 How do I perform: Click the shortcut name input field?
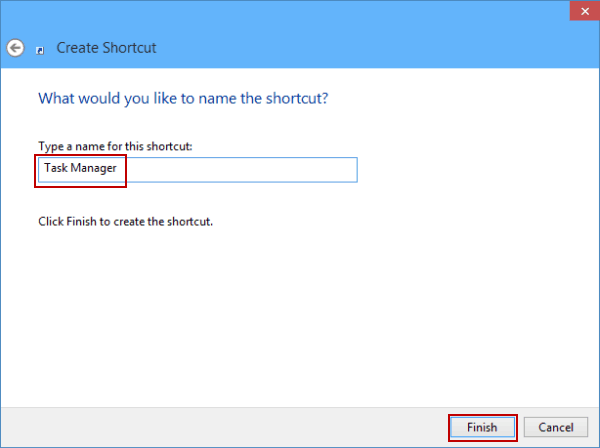pos(197,169)
